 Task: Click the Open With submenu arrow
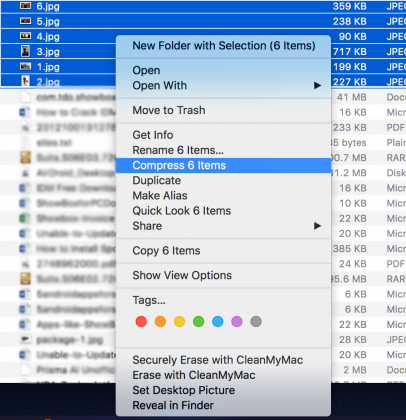(x=317, y=86)
